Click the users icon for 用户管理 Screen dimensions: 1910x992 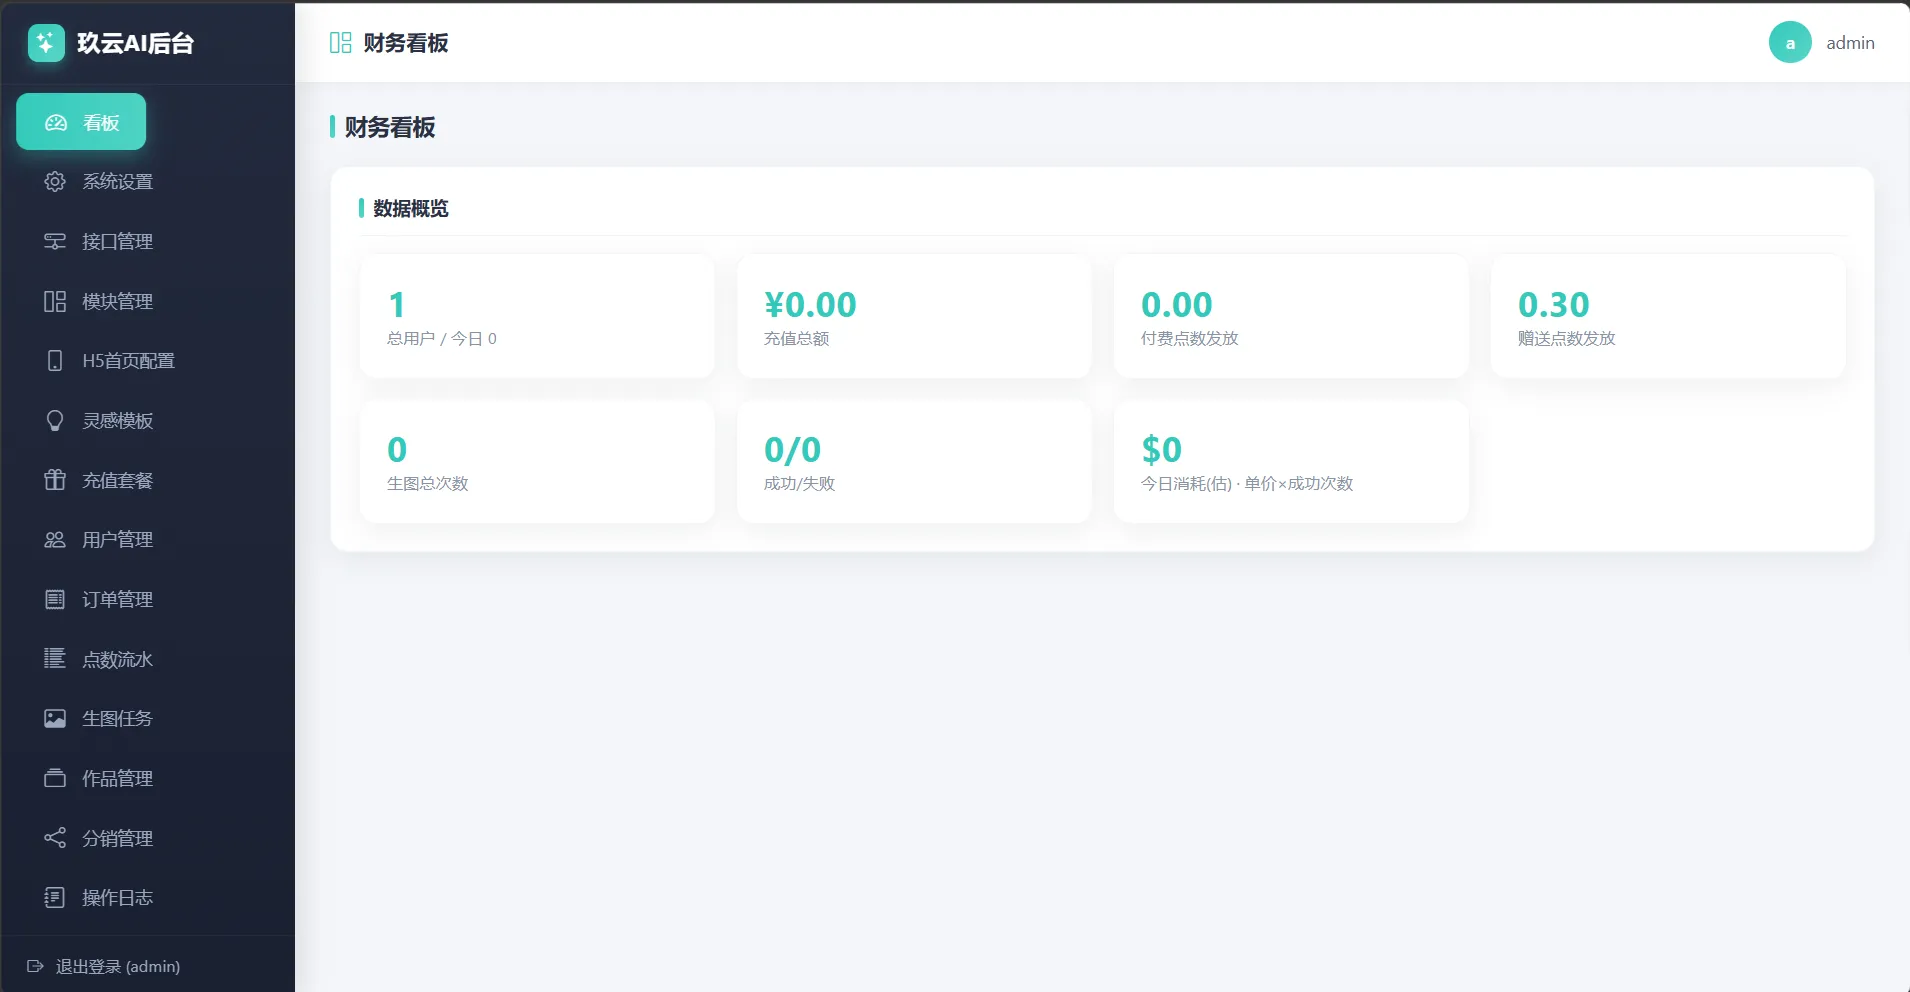tap(55, 539)
